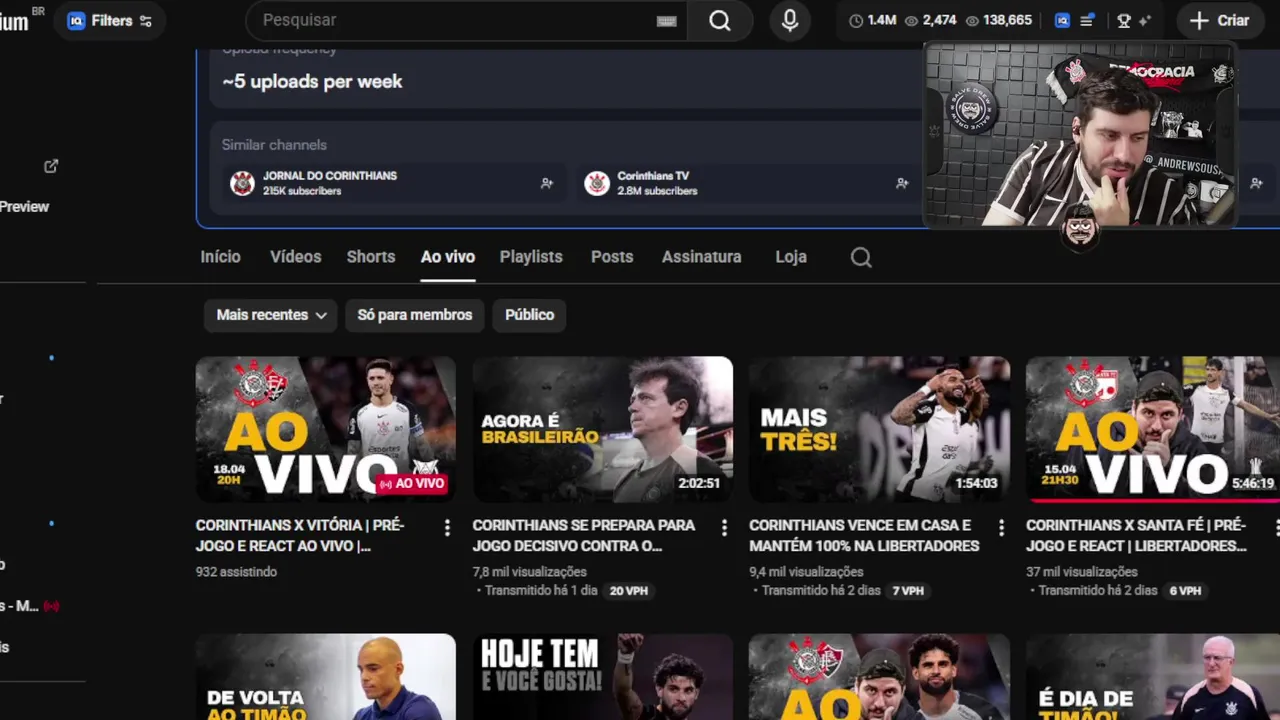
Task: Open options menu for Corinthians vence em casa video
Action: point(1001,527)
